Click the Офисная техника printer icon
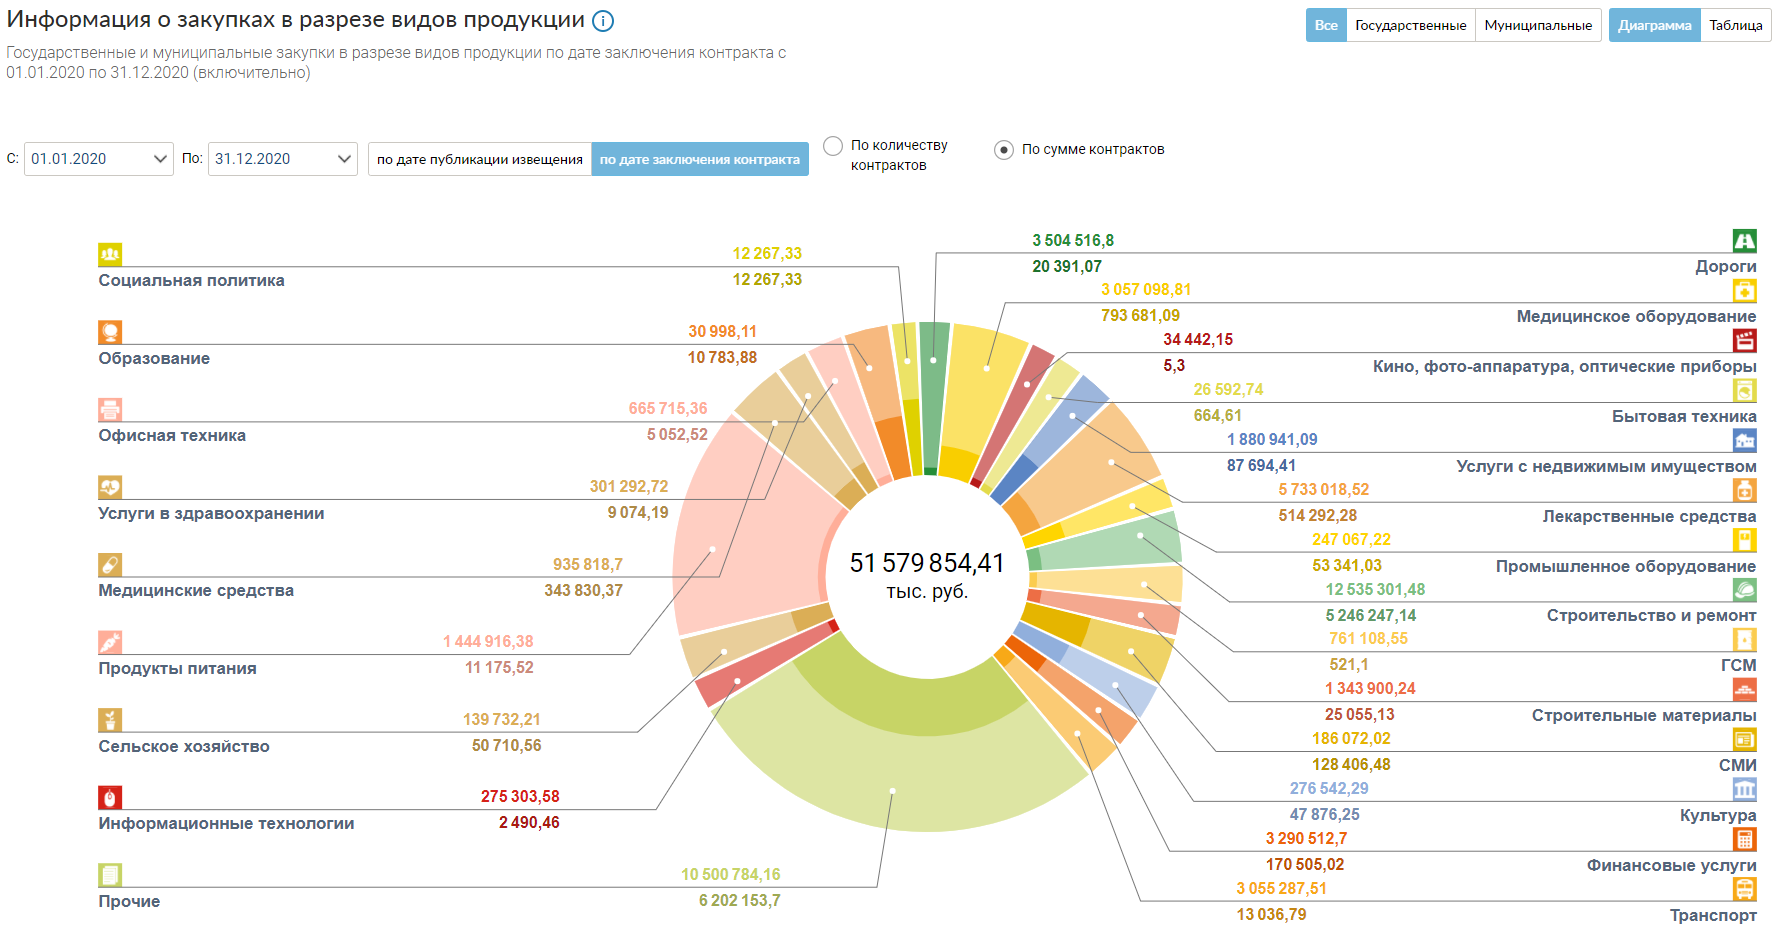The image size is (1784, 943). click(110, 409)
